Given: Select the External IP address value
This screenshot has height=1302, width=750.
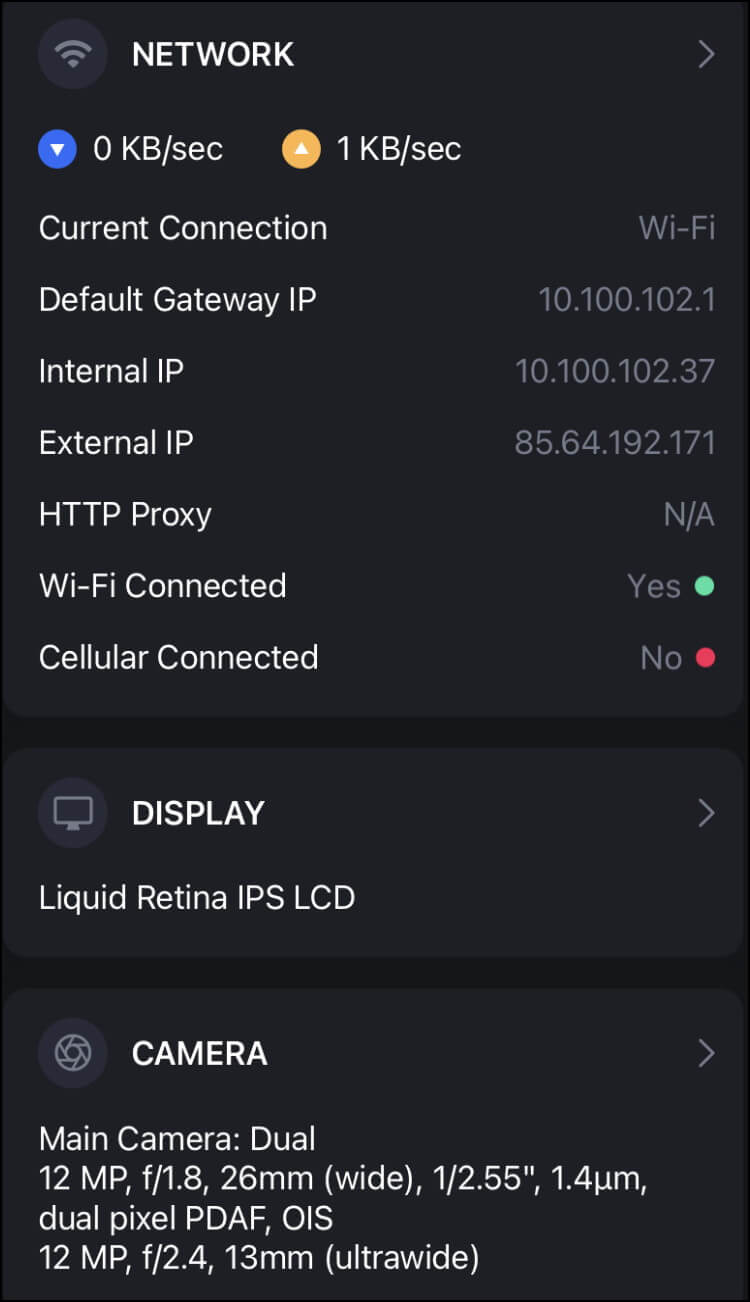Looking at the screenshot, I should click(x=615, y=442).
